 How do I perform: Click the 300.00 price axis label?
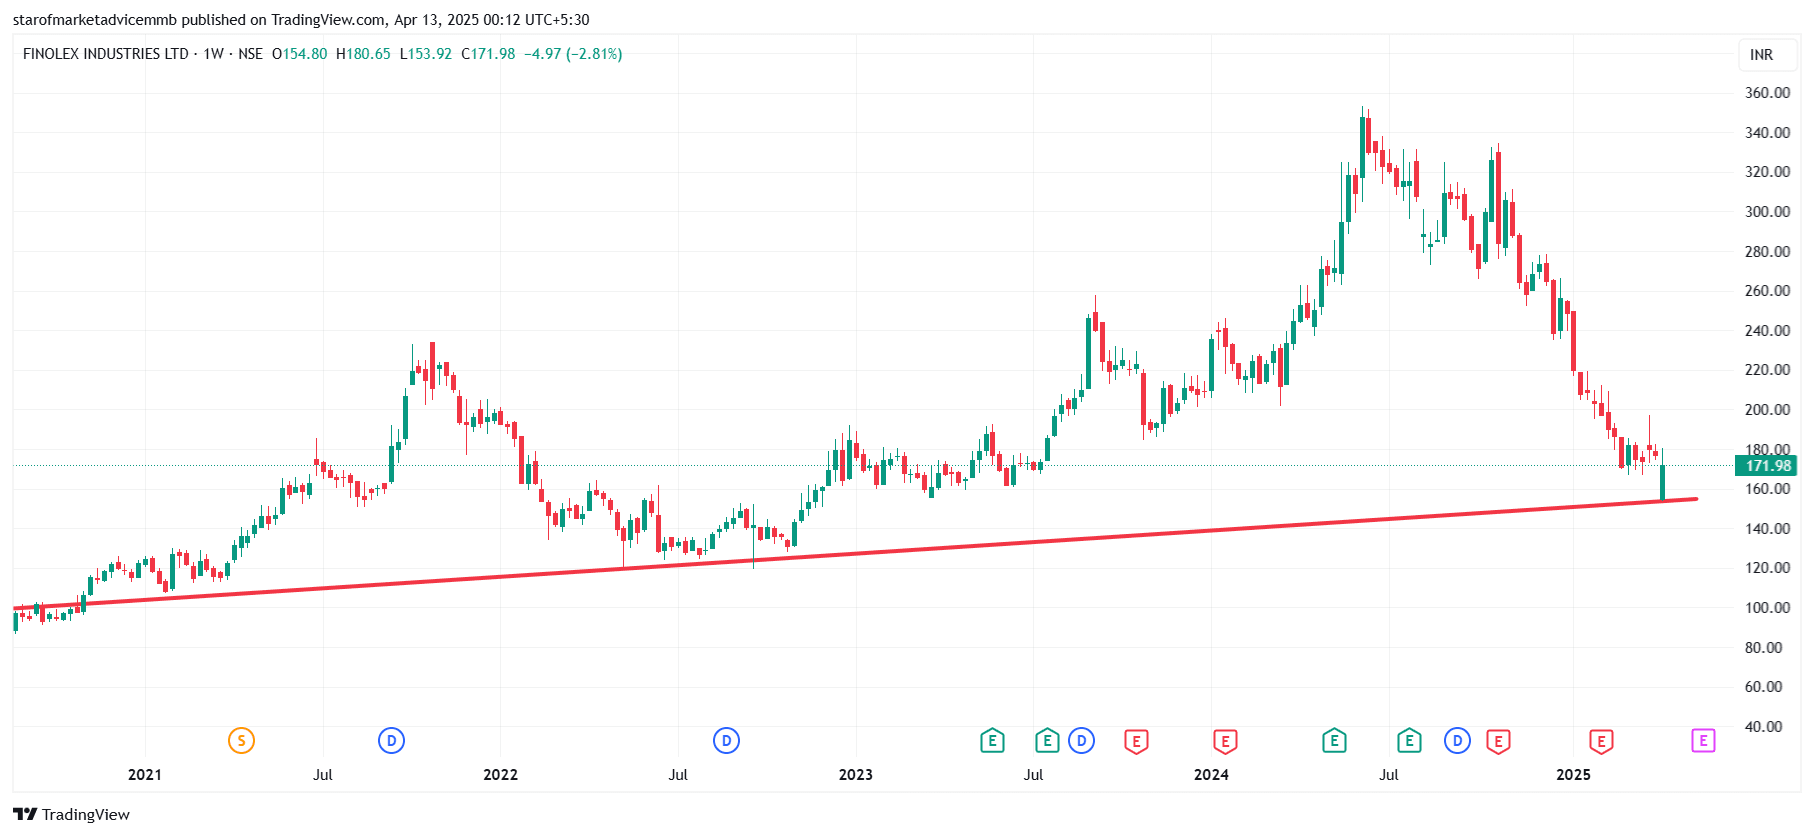click(x=1767, y=212)
